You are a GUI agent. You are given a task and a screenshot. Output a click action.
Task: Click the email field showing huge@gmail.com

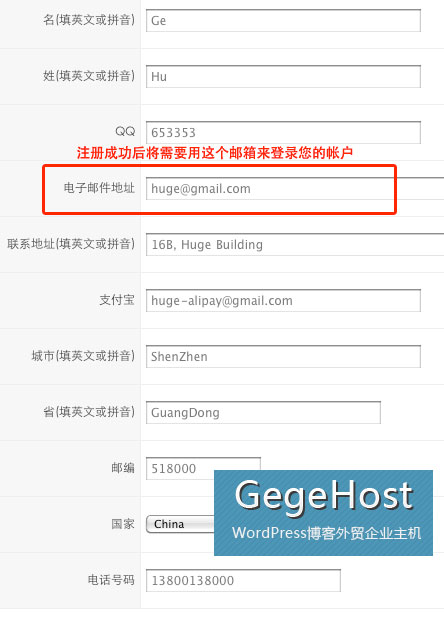click(295, 188)
